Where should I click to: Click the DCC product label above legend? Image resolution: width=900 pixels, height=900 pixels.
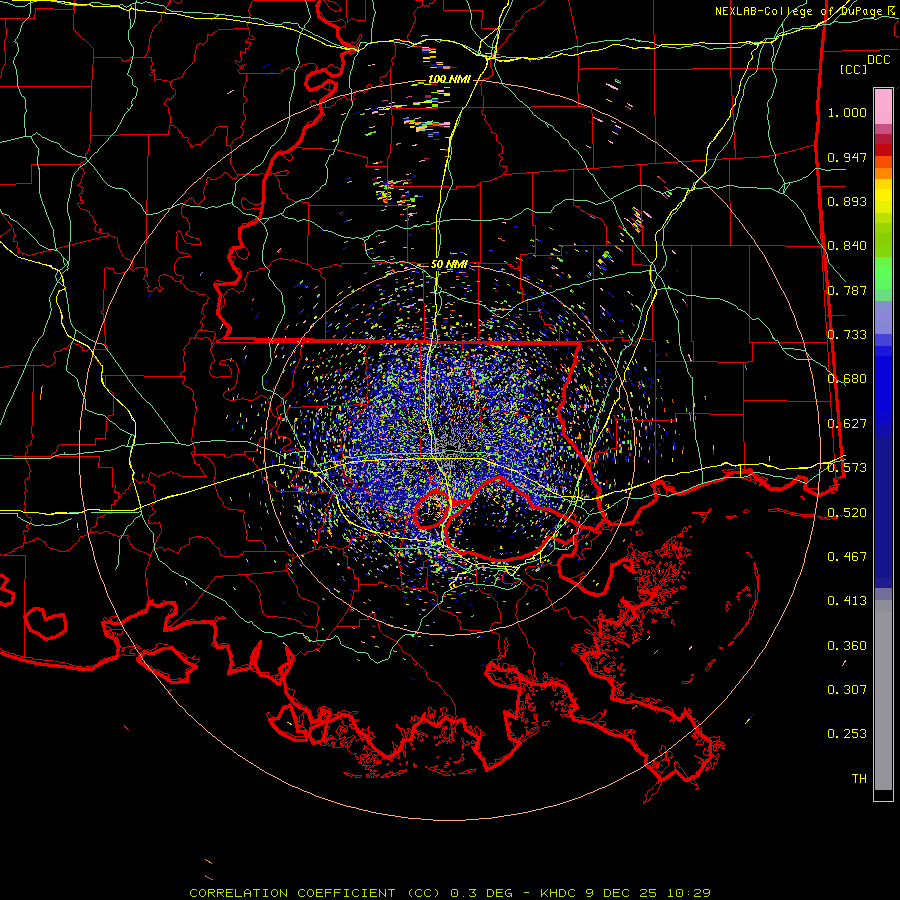coord(878,60)
